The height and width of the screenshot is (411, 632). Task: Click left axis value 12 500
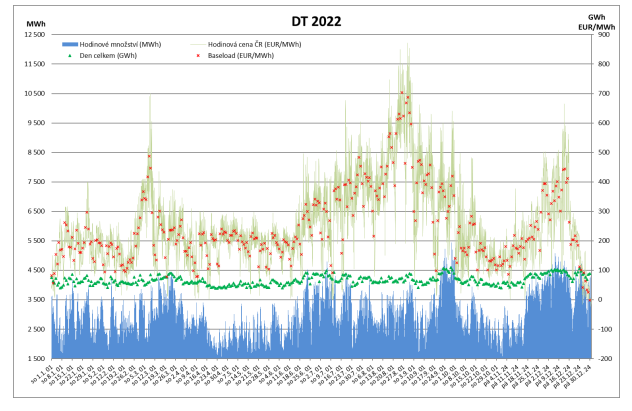click(x=35, y=35)
